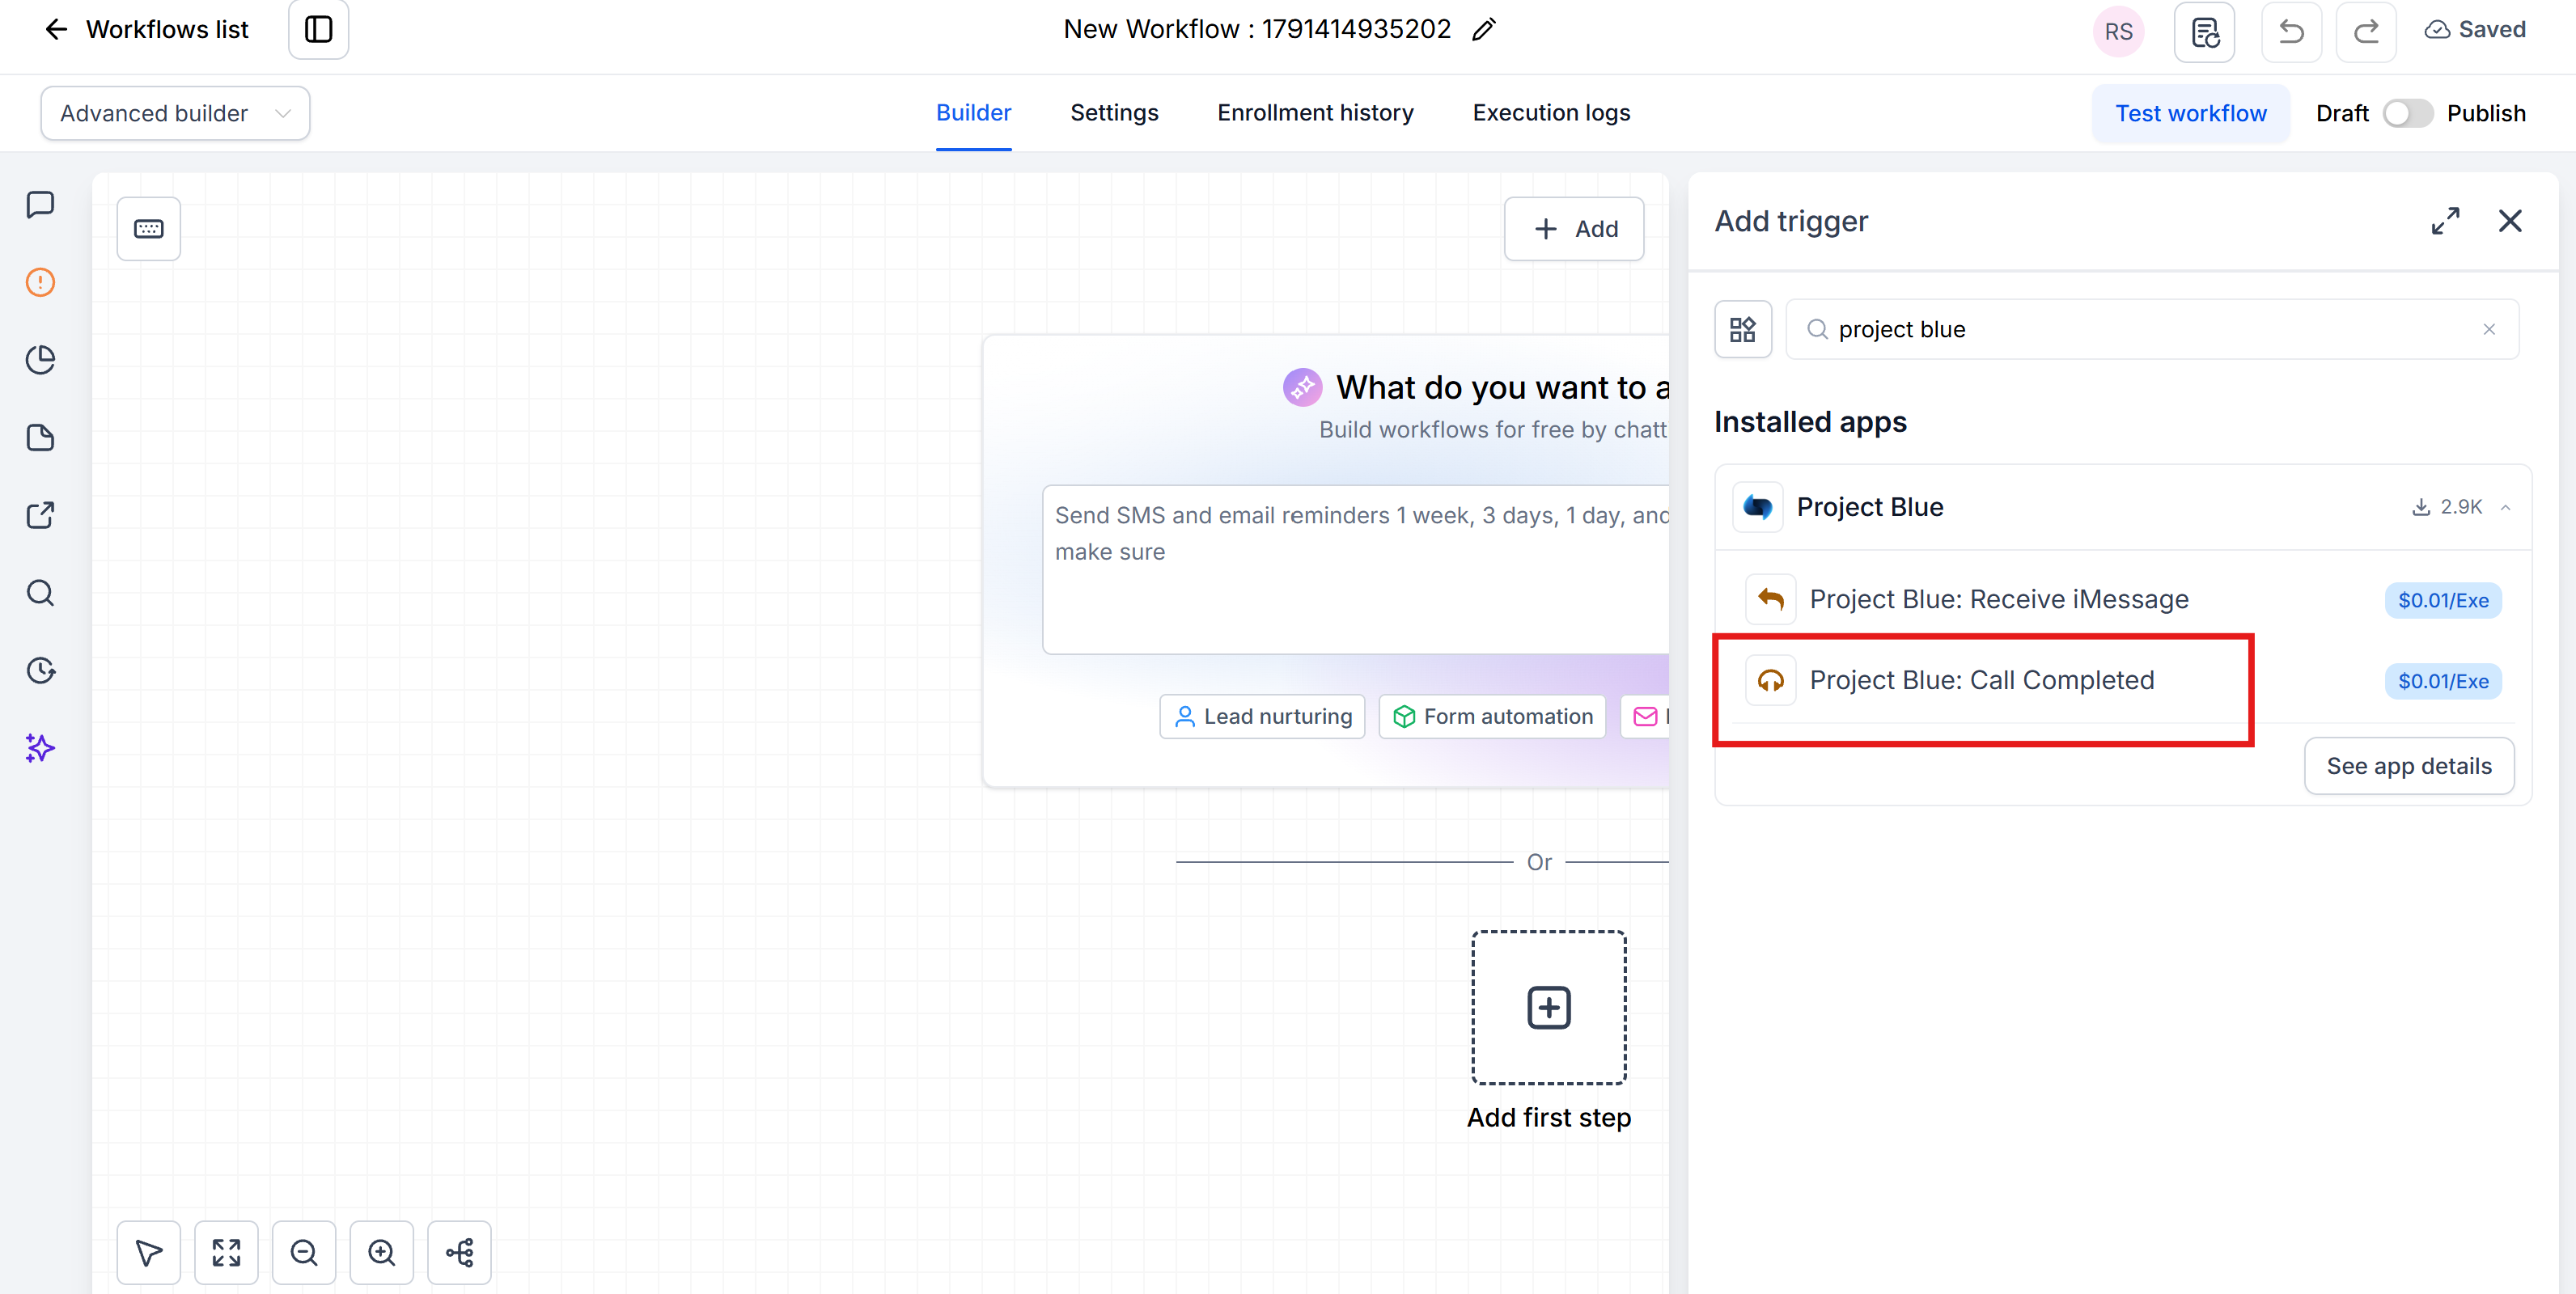Screen dimensions: 2576x1294
Task: Open the orange warning alert icon
Action: (40, 282)
